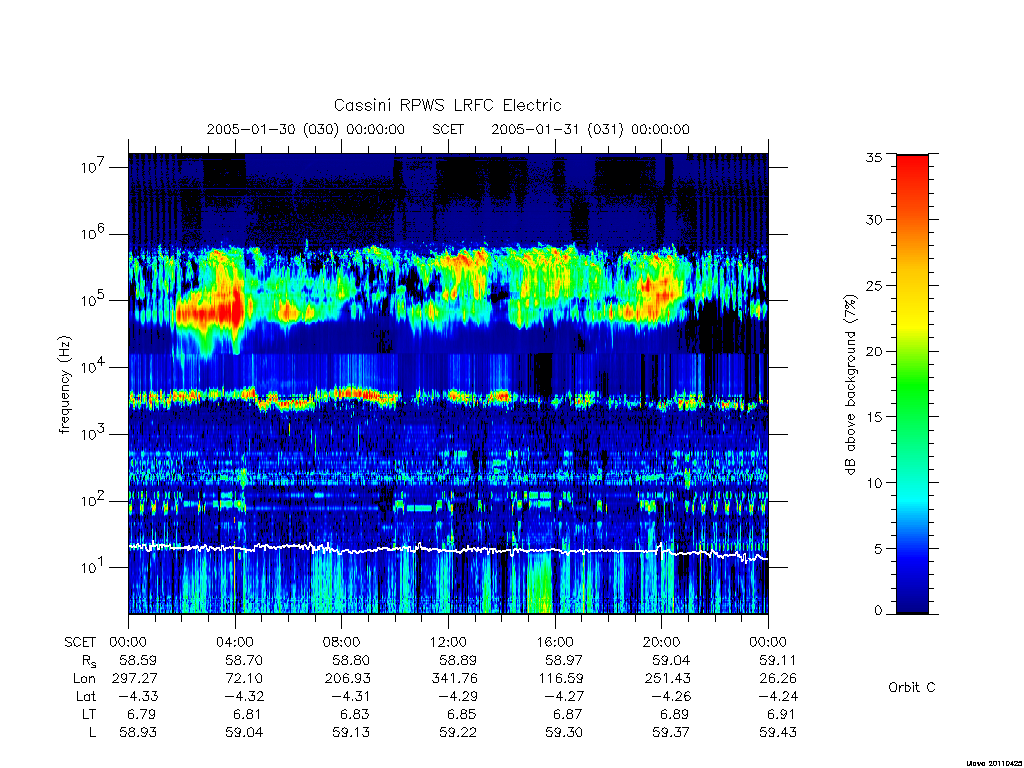
Task: Click the 'SCET' label between date headers
Action: coord(448,129)
